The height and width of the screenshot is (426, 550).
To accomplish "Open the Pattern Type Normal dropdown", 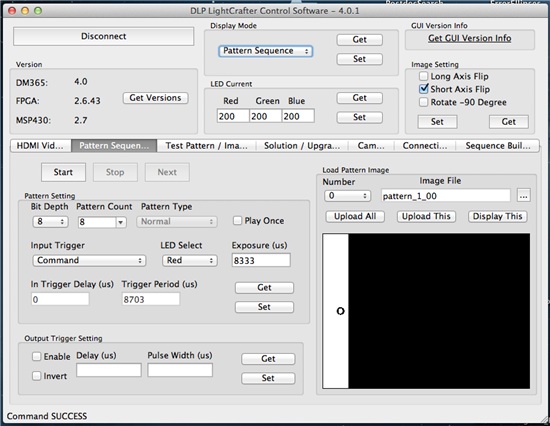I will pyautogui.click(x=177, y=222).
